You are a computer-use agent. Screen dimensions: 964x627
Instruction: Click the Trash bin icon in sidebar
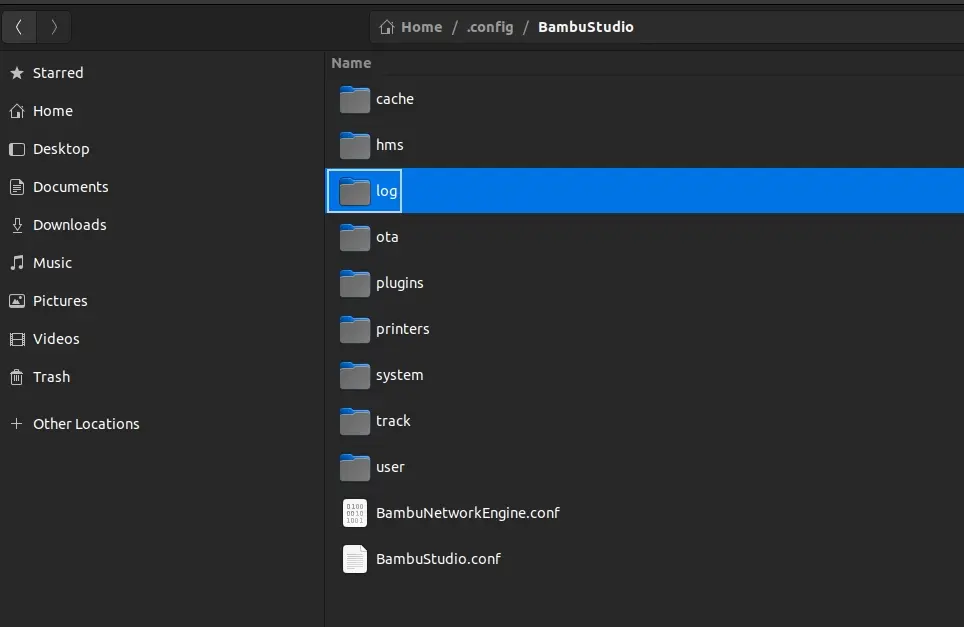point(17,377)
